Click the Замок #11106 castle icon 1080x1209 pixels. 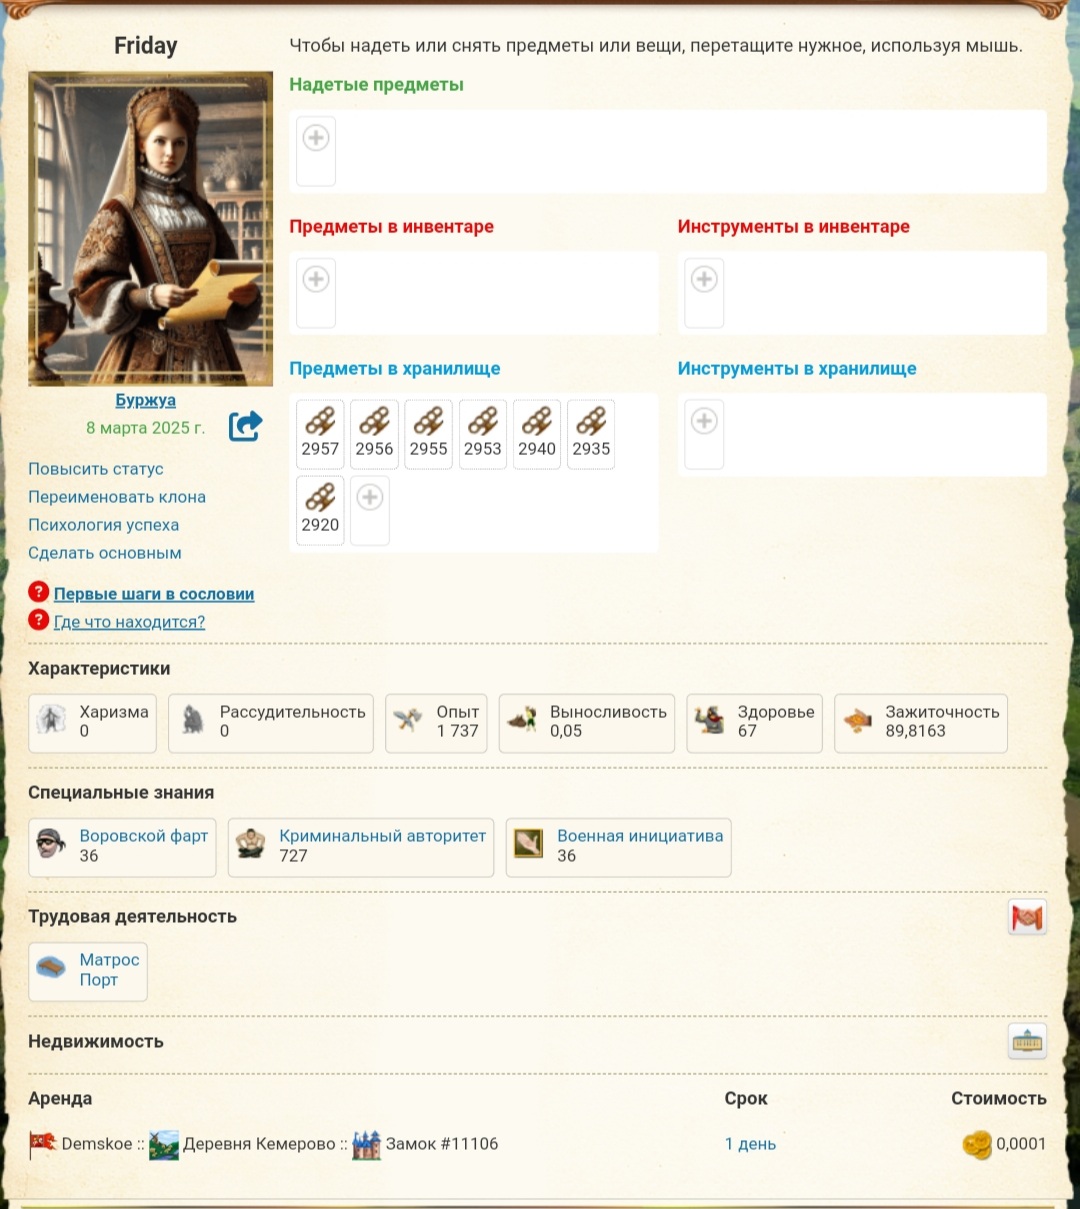[x=367, y=1144]
